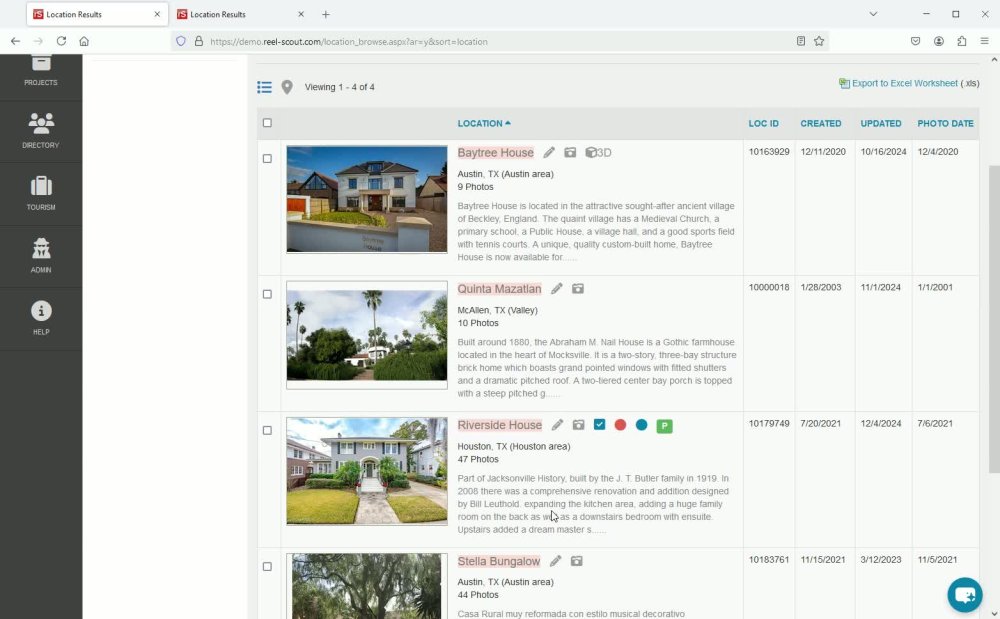Open Firefox account icon

939,41
